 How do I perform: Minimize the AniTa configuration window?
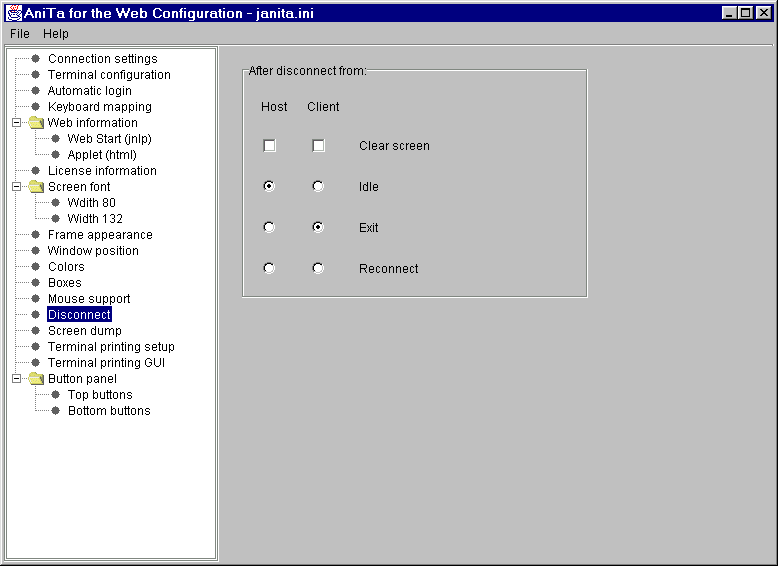pyautogui.click(x=729, y=13)
